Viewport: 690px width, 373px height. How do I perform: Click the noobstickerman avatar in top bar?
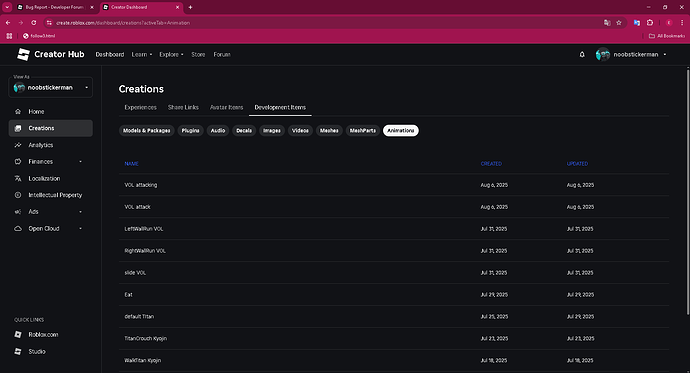click(602, 55)
